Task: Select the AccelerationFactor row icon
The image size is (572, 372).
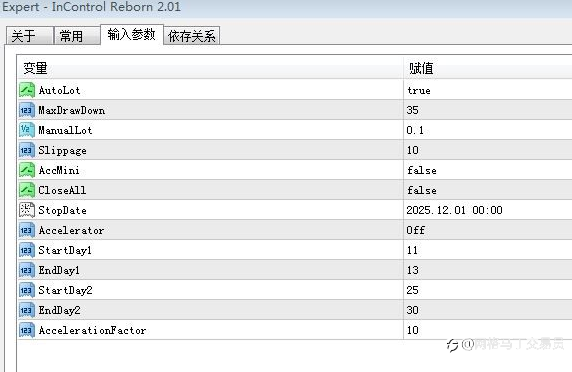Action: click(27, 330)
